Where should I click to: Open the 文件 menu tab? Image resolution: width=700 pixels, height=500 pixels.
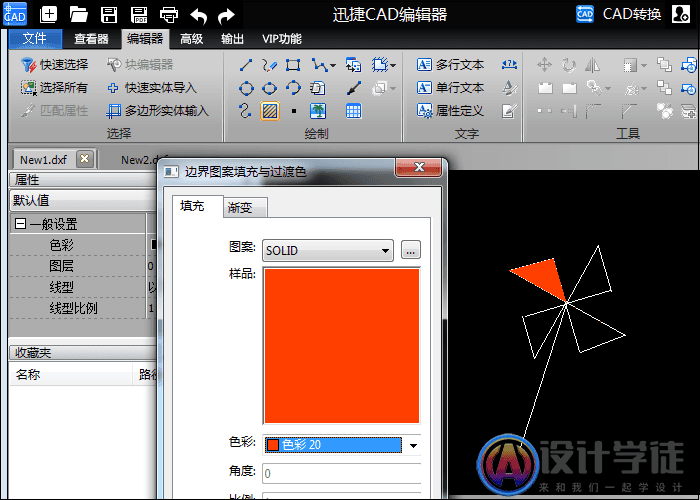[x=35, y=39]
